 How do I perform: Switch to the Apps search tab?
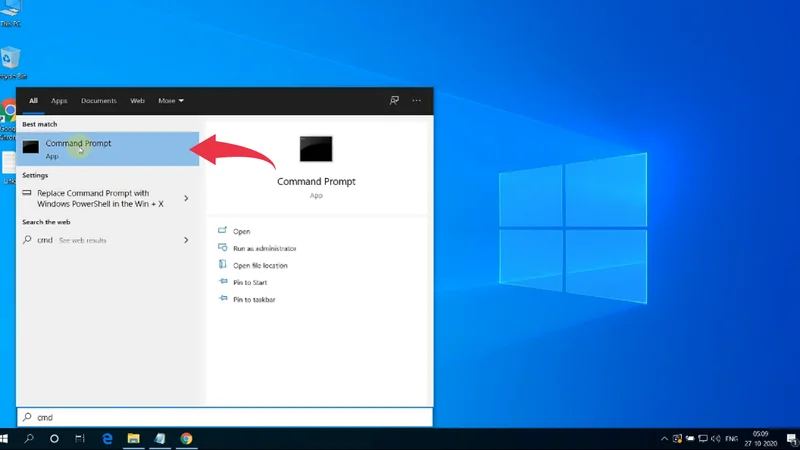point(59,101)
